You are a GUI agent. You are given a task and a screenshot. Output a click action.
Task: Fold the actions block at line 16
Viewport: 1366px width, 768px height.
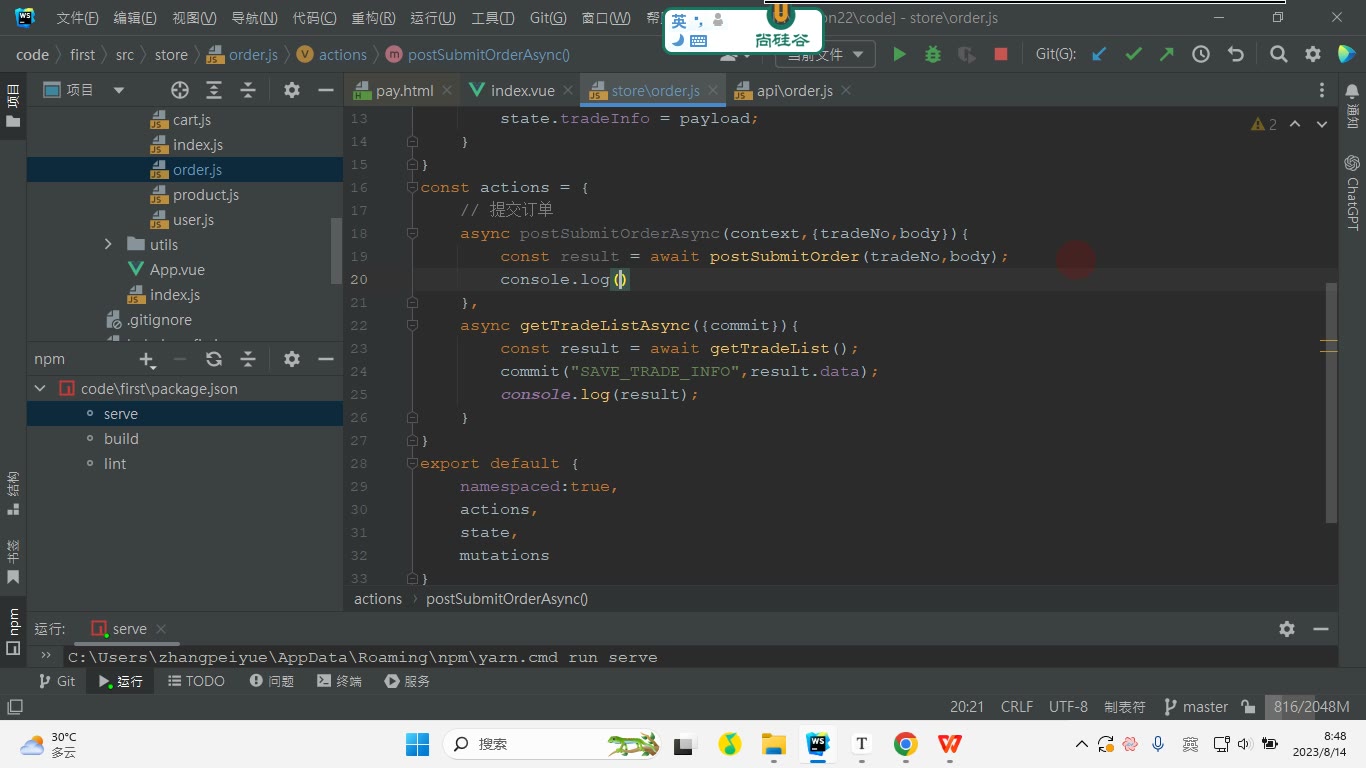(x=412, y=187)
